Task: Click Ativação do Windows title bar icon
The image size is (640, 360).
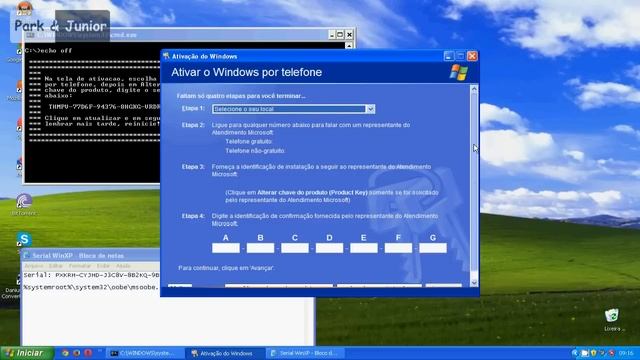Action: pyautogui.click(x=166, y=56)
